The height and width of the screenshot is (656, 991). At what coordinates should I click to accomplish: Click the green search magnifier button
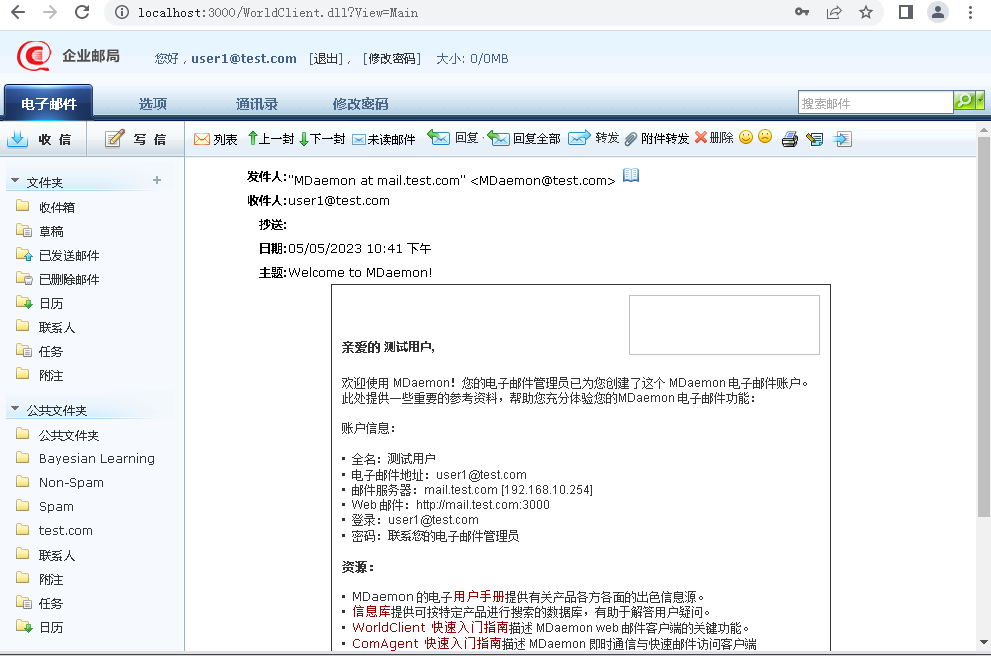964,100
